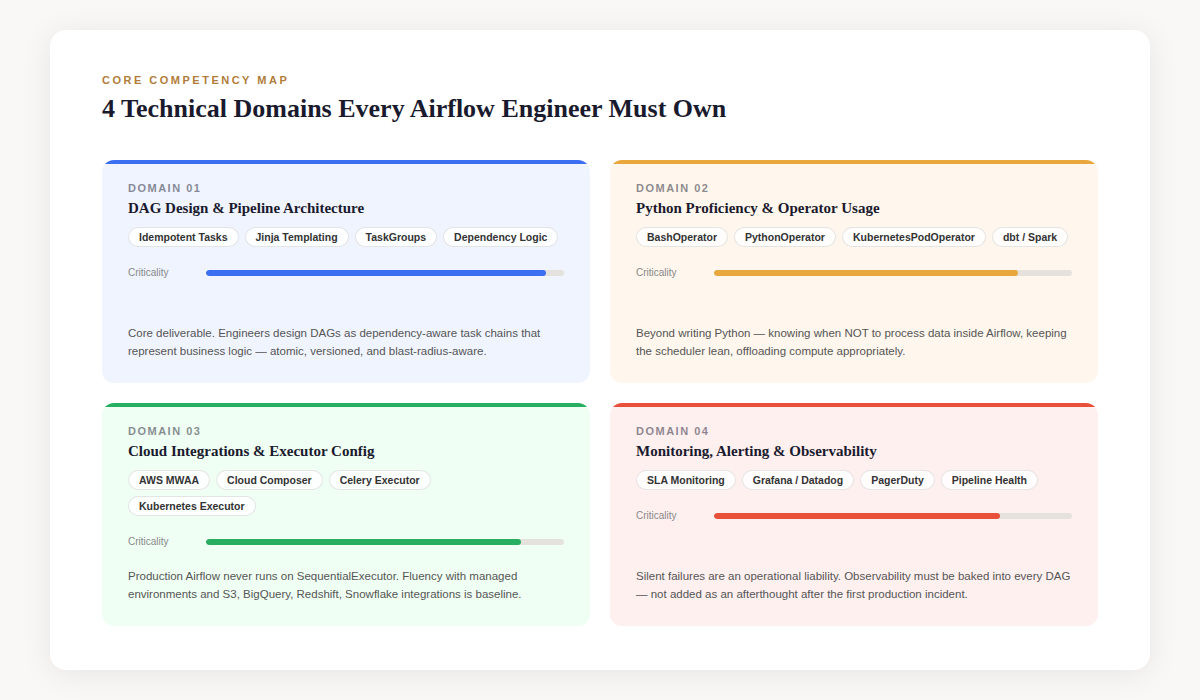Click the KubernetesPodOperator tag
The height and width of the screenshot is (700, 1200).
914,237
